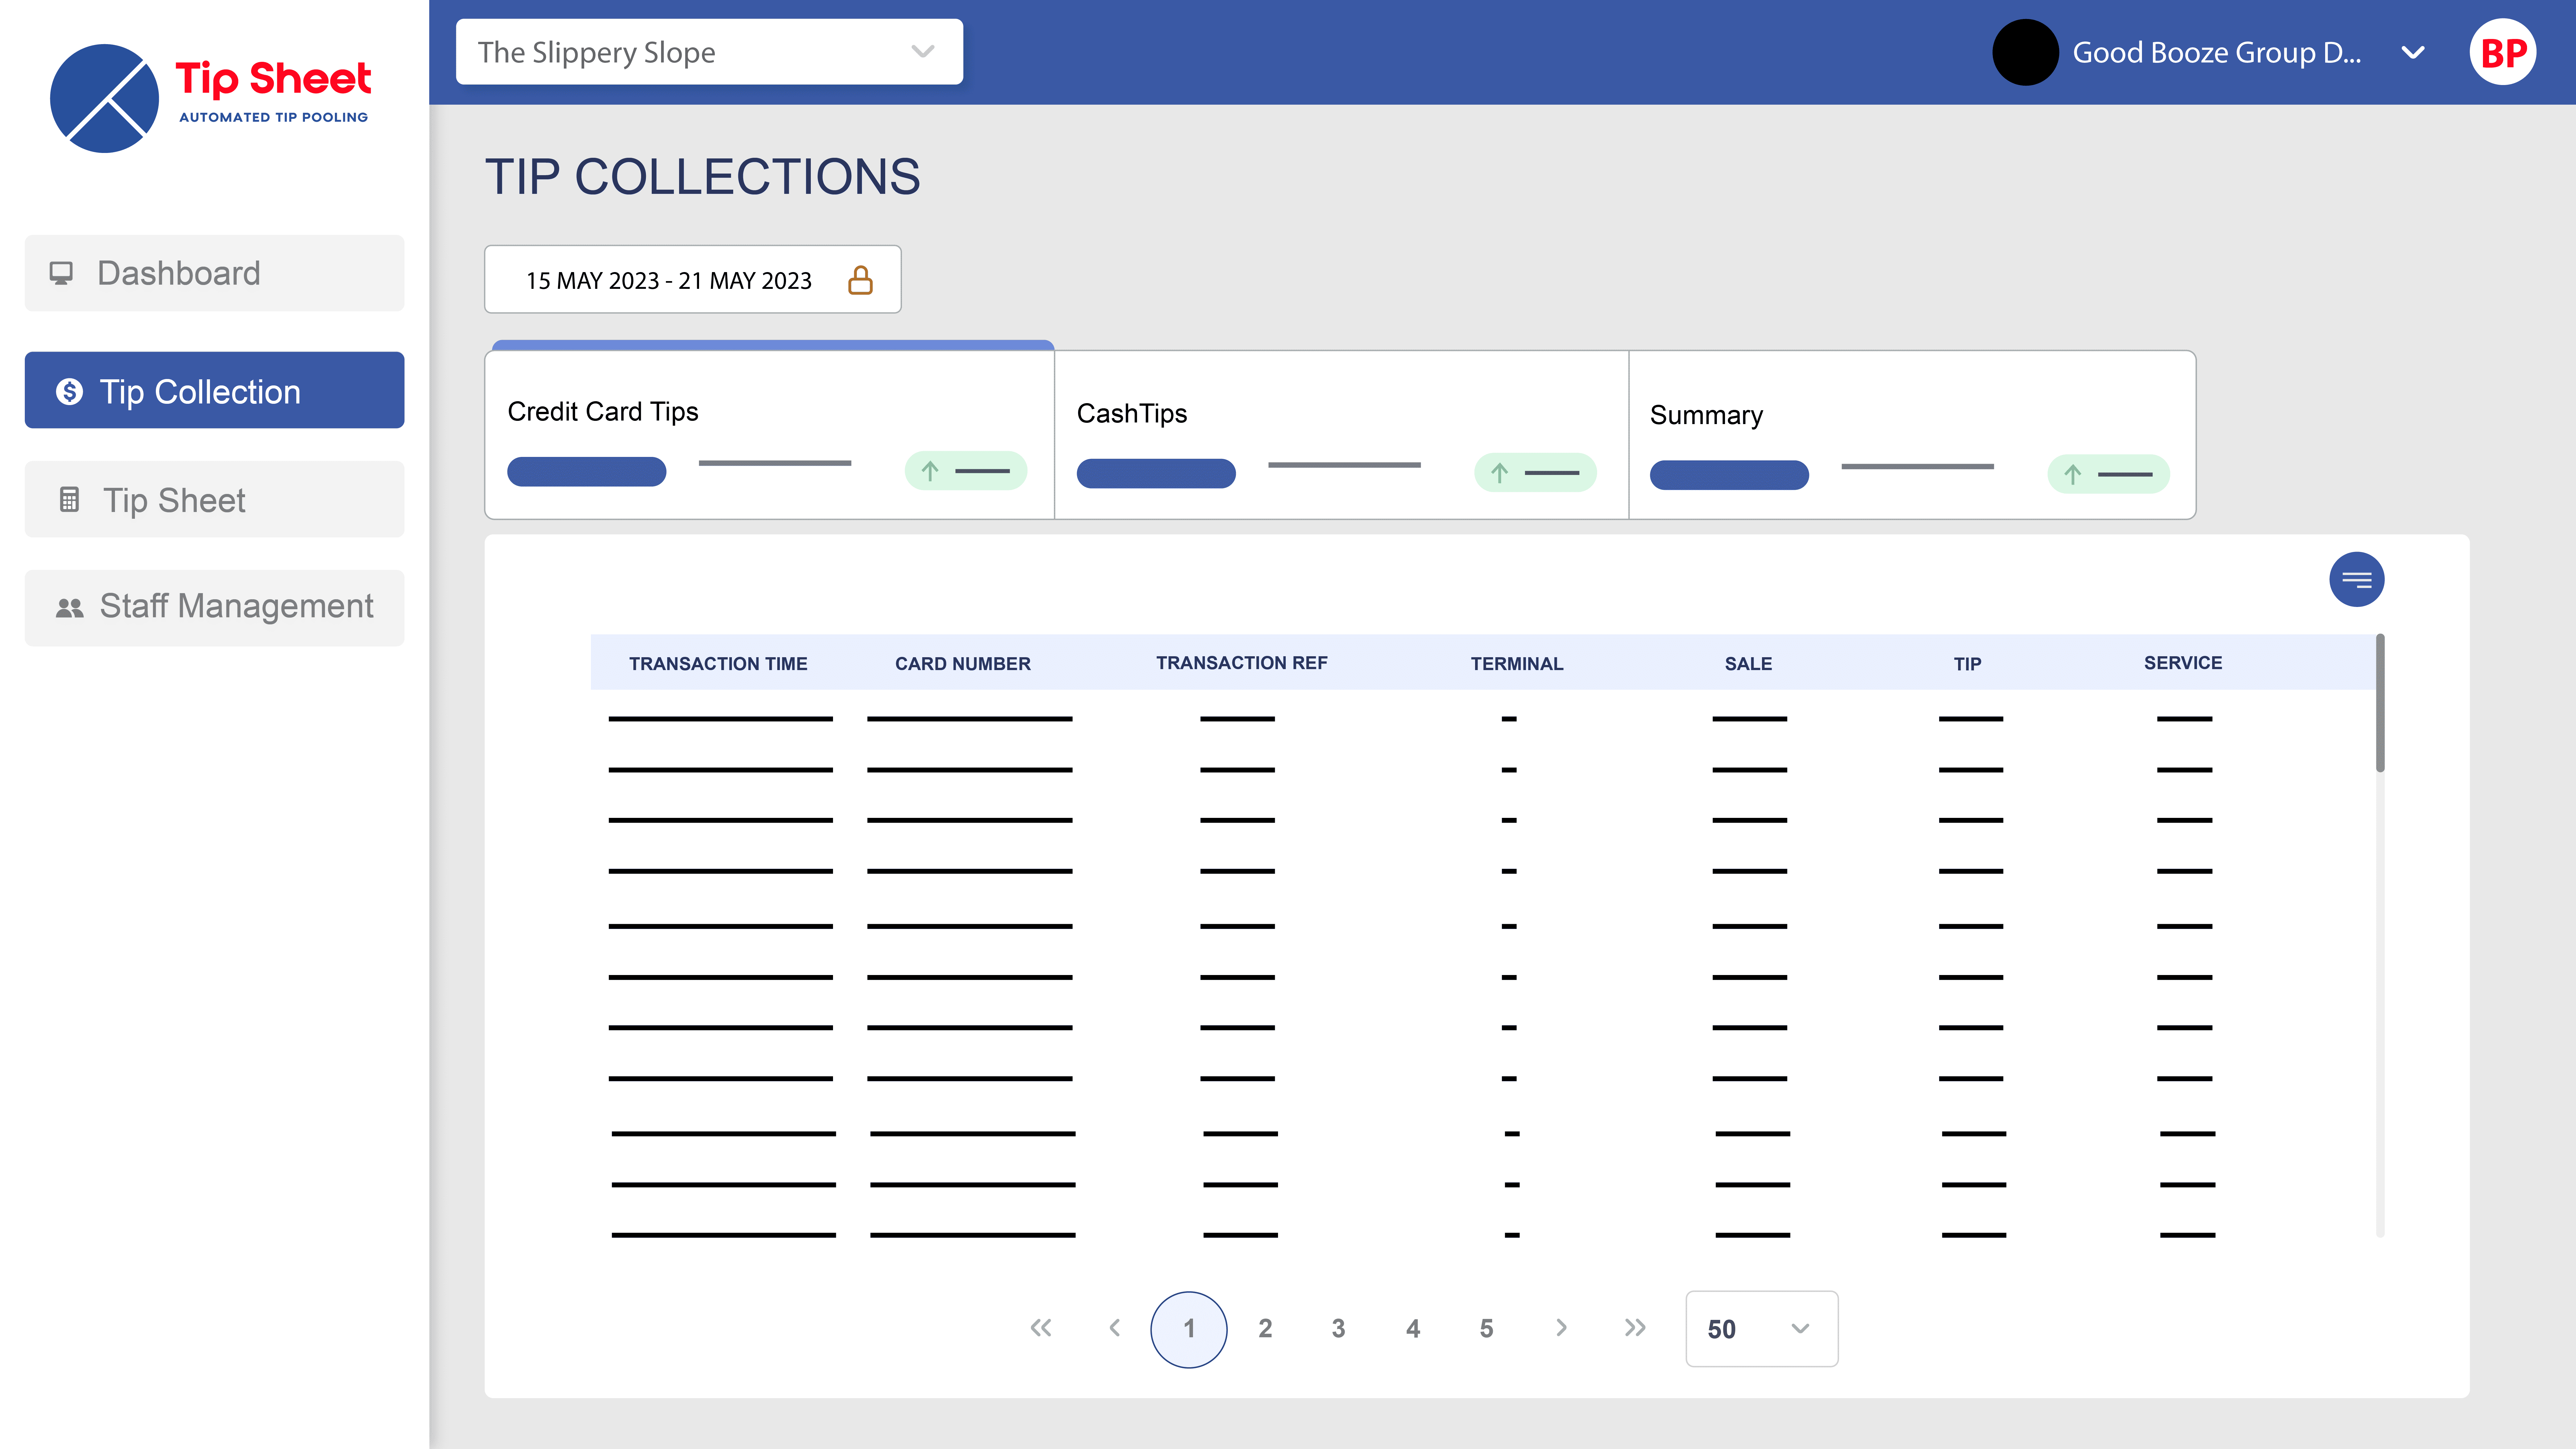Jump to first page using double arrow

(1041, 1328)
